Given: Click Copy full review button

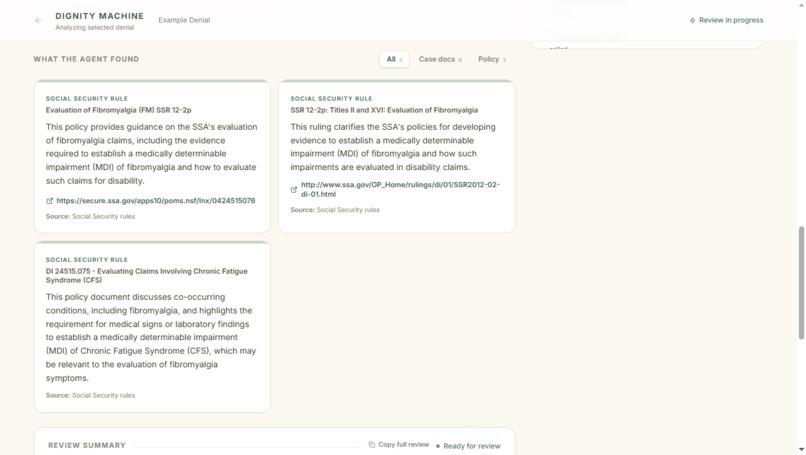Looking at the screenshot, I should [x=399, y=445].
